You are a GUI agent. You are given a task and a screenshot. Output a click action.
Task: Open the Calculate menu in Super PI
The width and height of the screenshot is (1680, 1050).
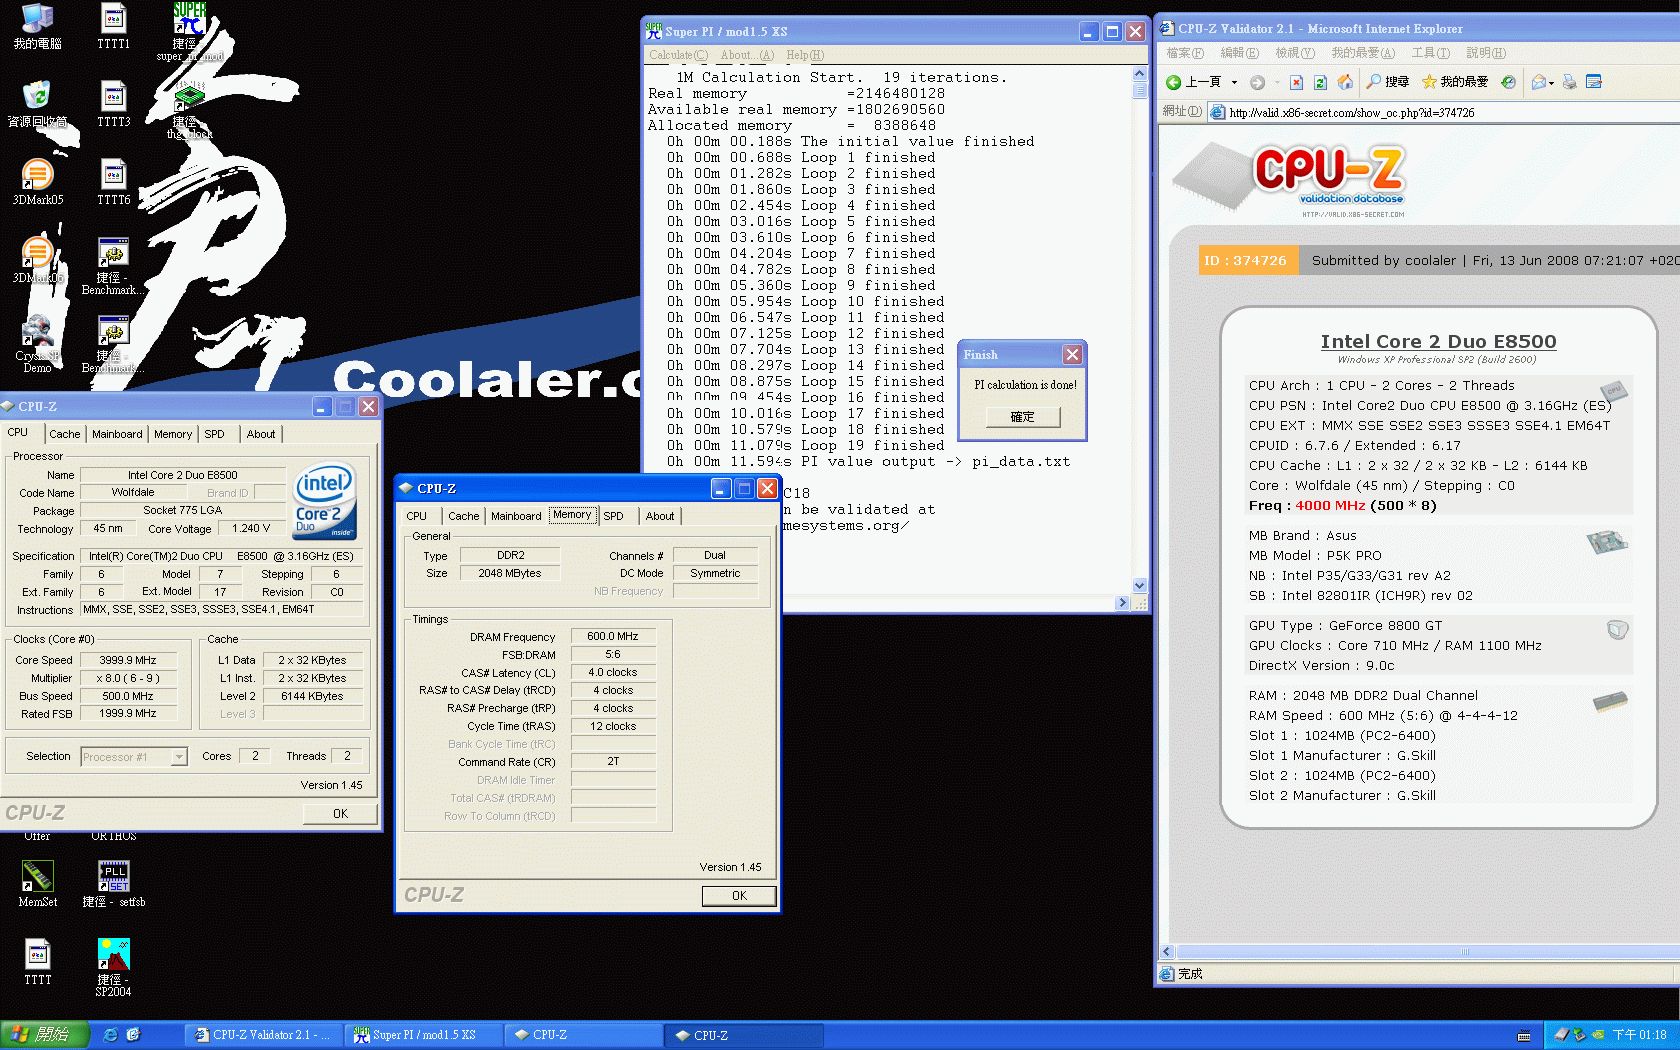[678, 55]
